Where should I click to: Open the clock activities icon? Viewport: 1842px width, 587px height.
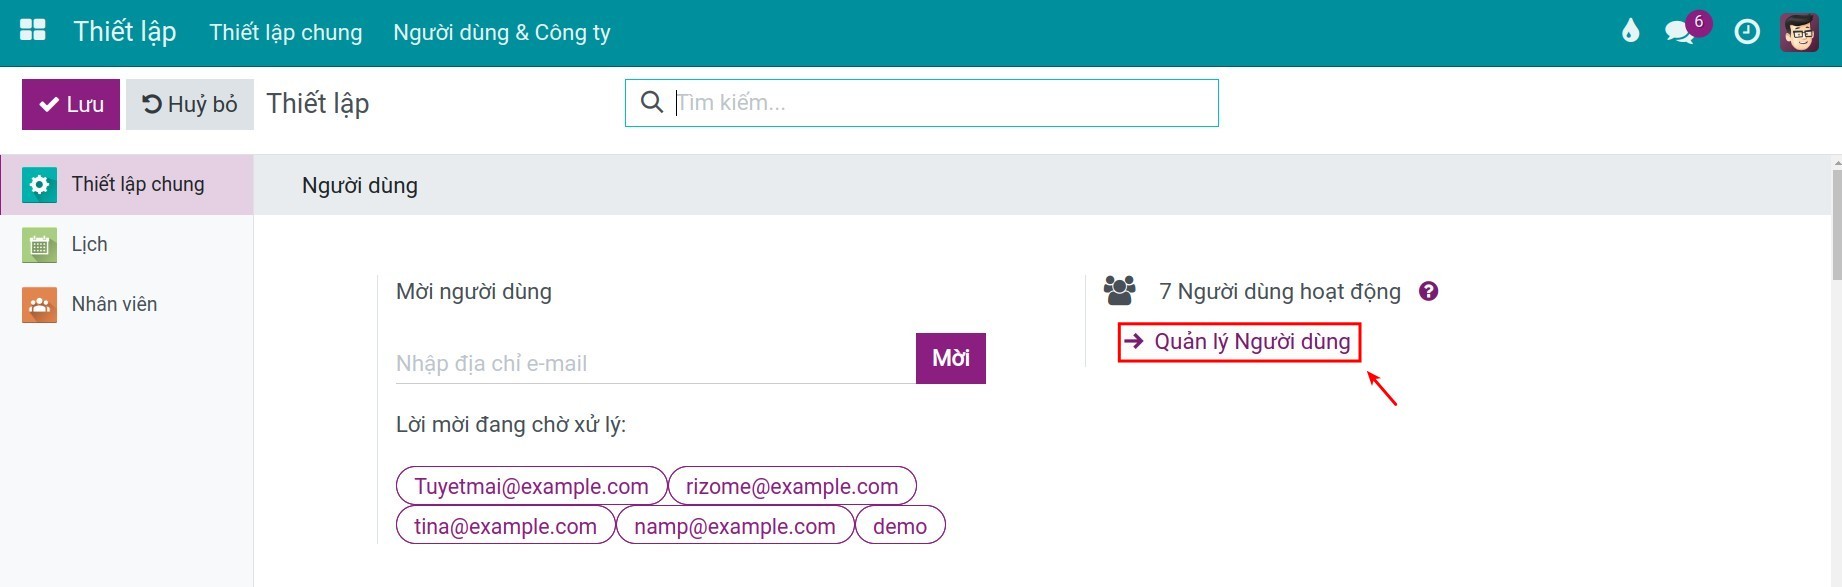(x=1747, y=32)
